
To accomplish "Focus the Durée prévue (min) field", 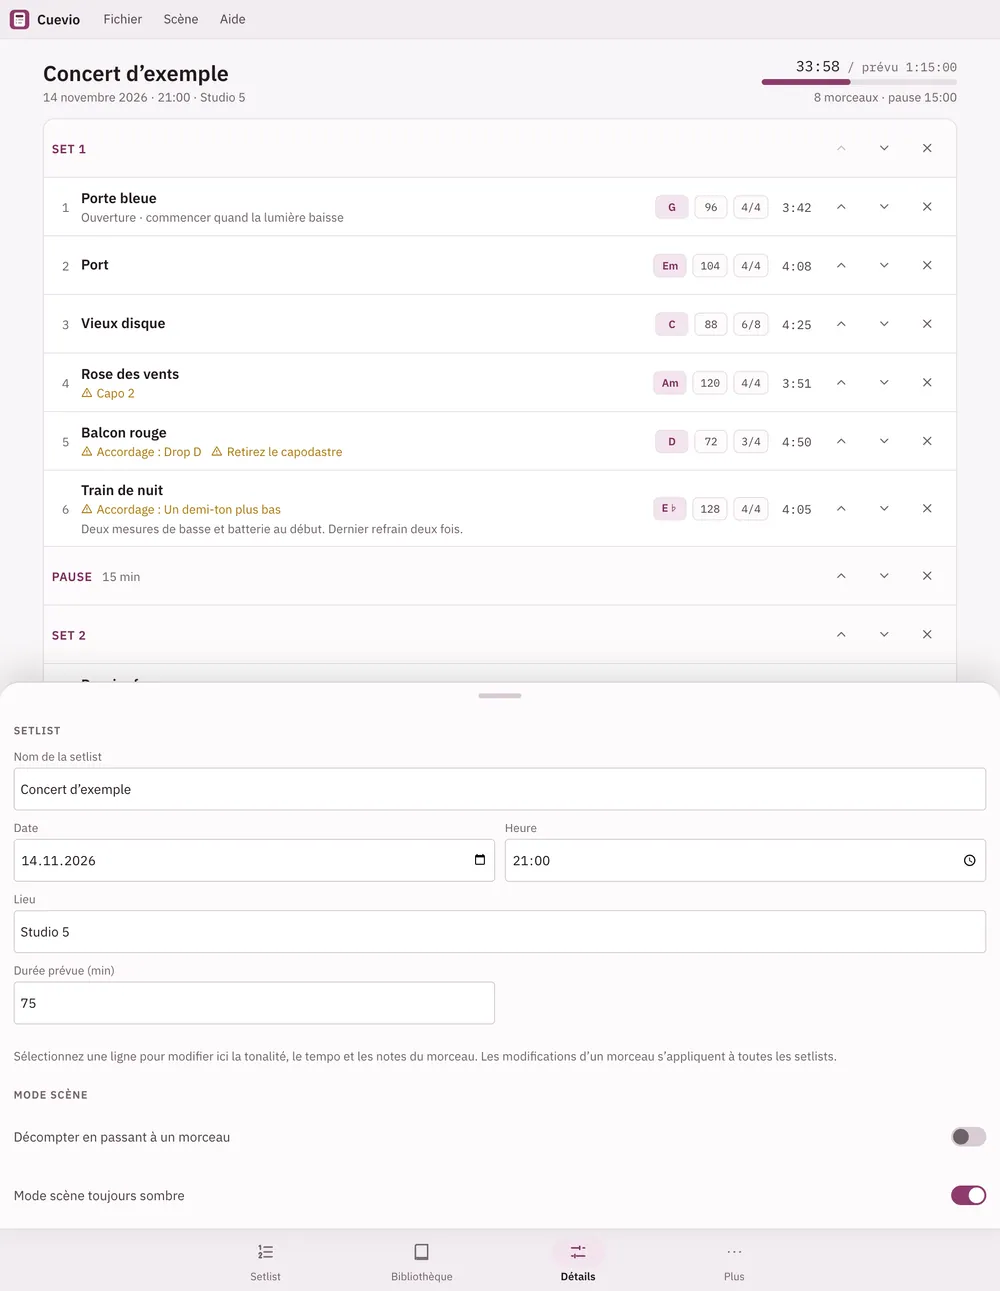I will (x=254, y=1003).
